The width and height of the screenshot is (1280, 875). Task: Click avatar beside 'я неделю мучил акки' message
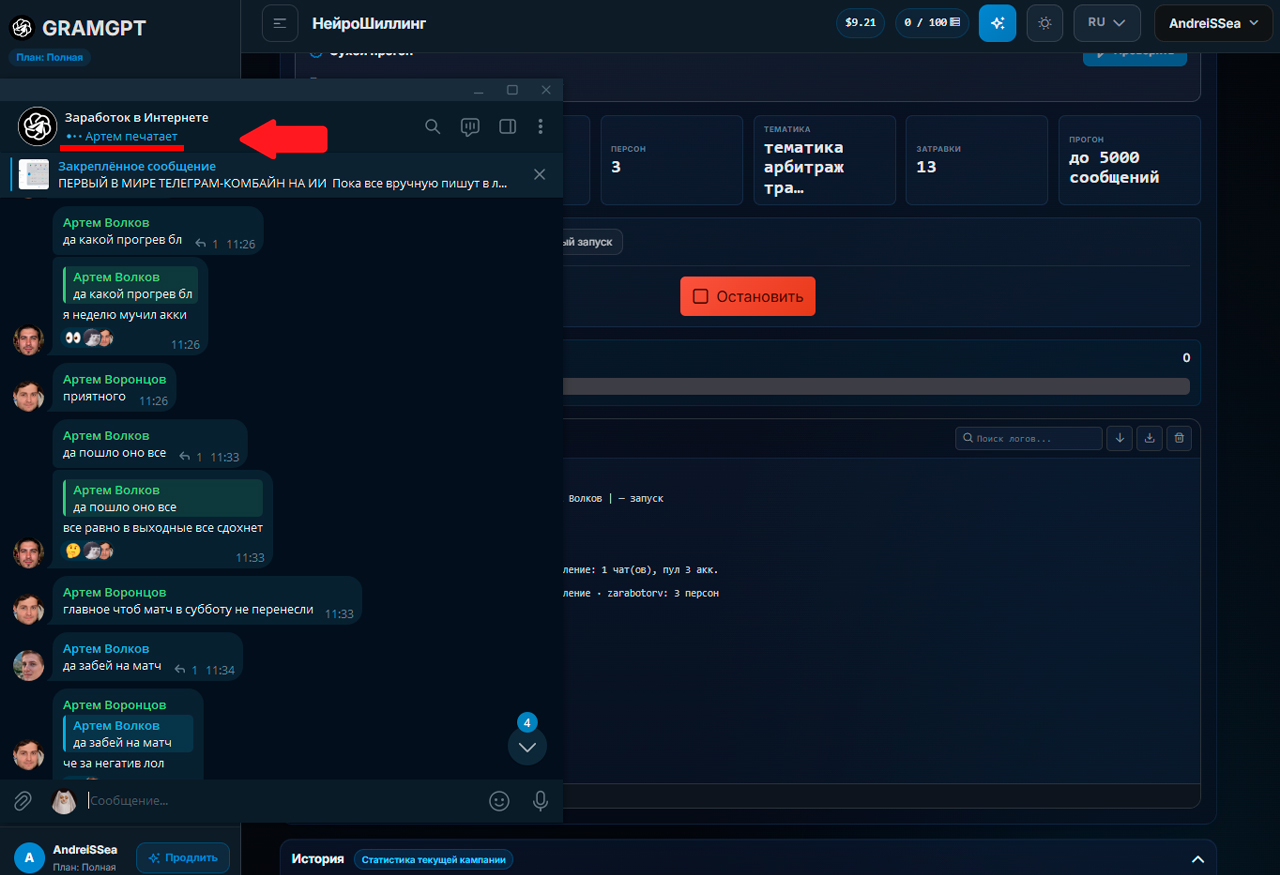[x=28, y=340]
